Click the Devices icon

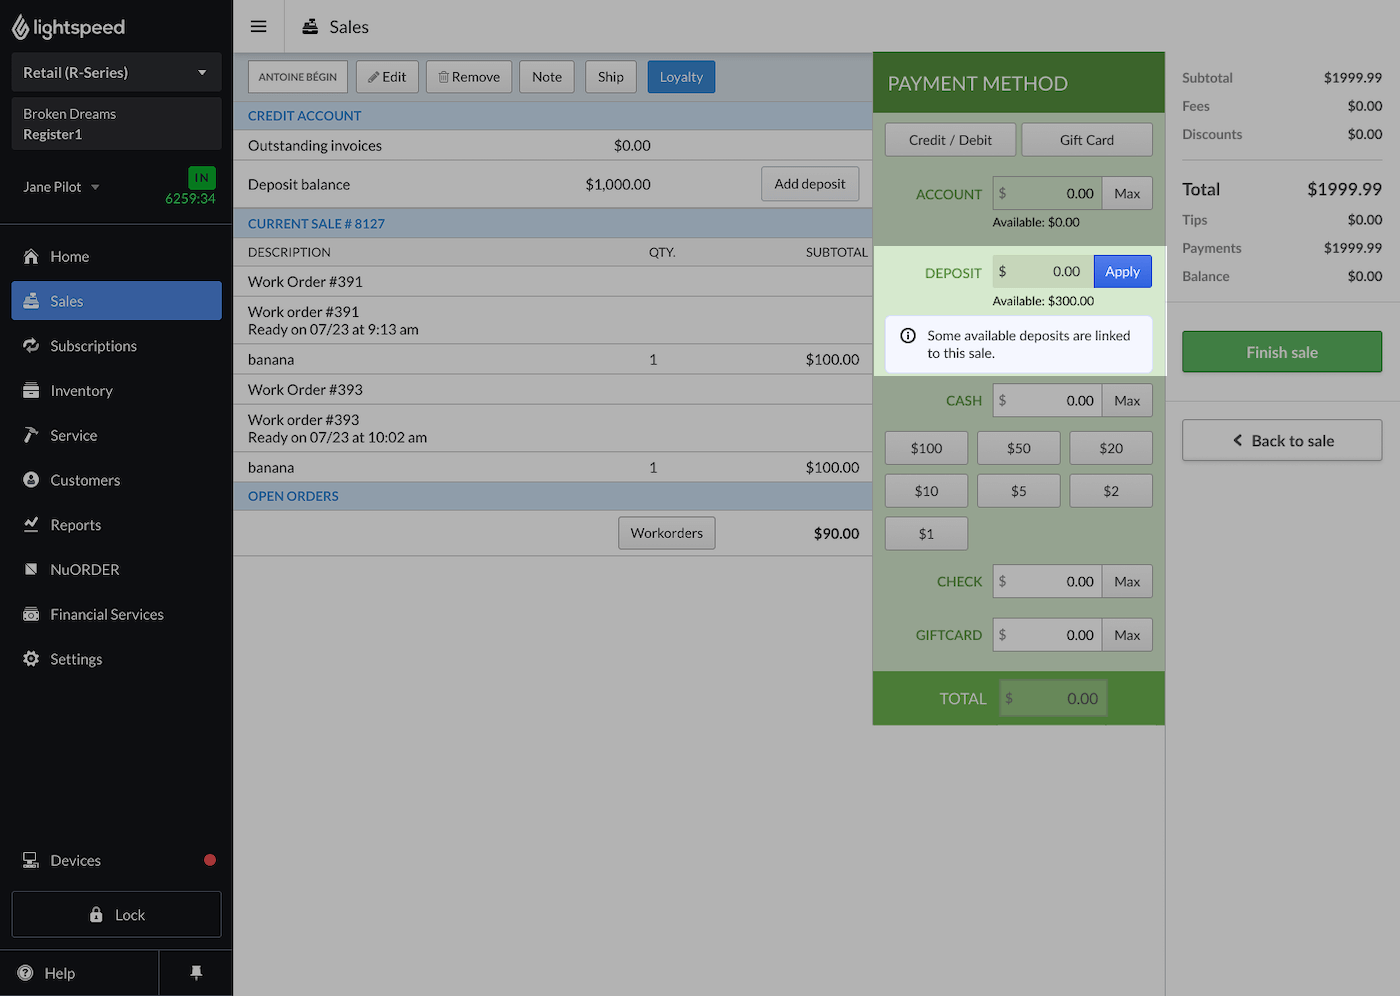pos(31,860)
